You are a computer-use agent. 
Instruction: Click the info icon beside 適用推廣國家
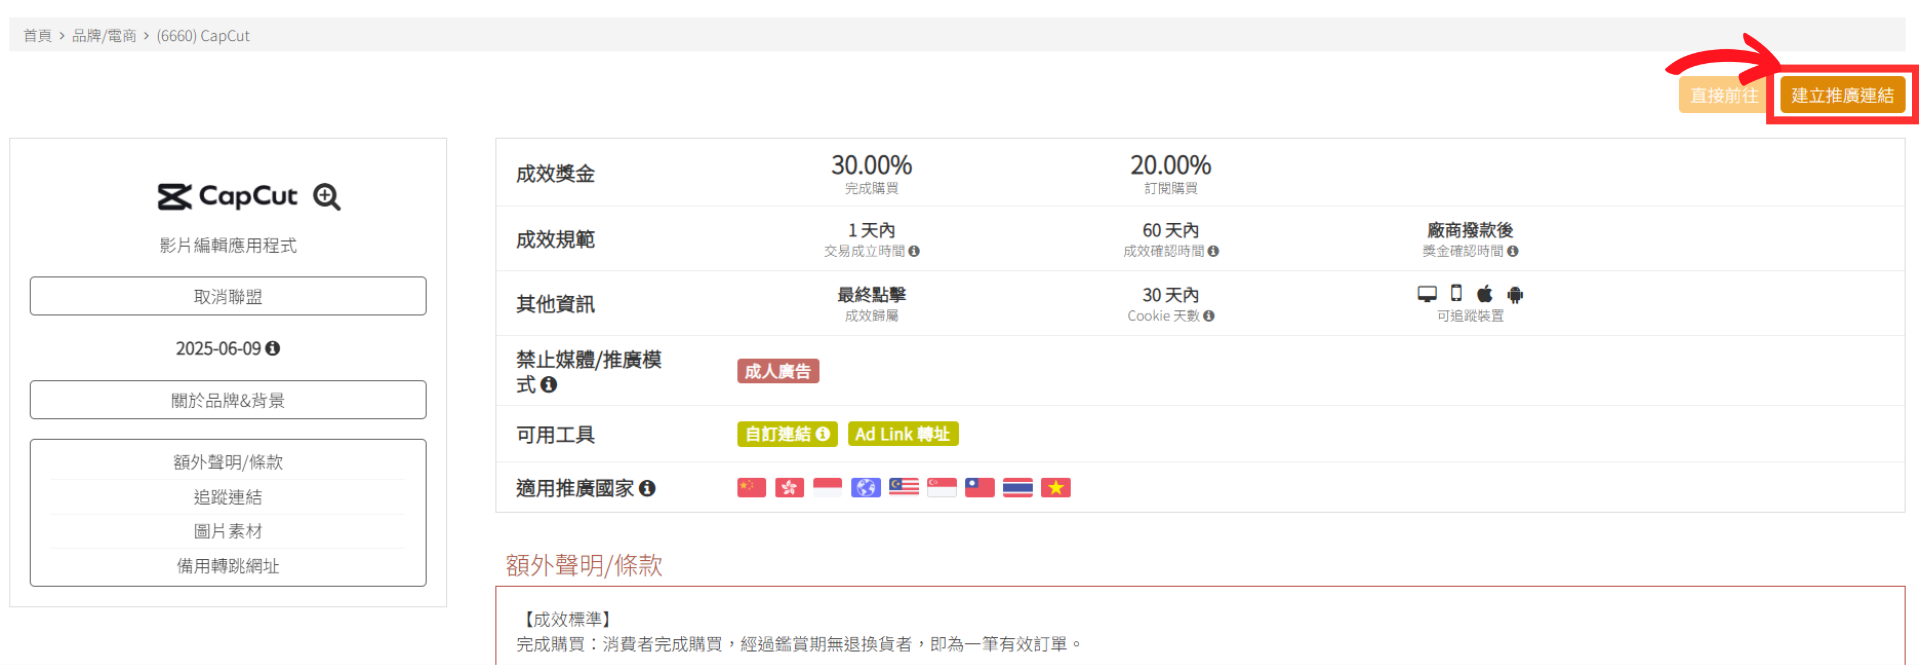(x=647, y=488)
